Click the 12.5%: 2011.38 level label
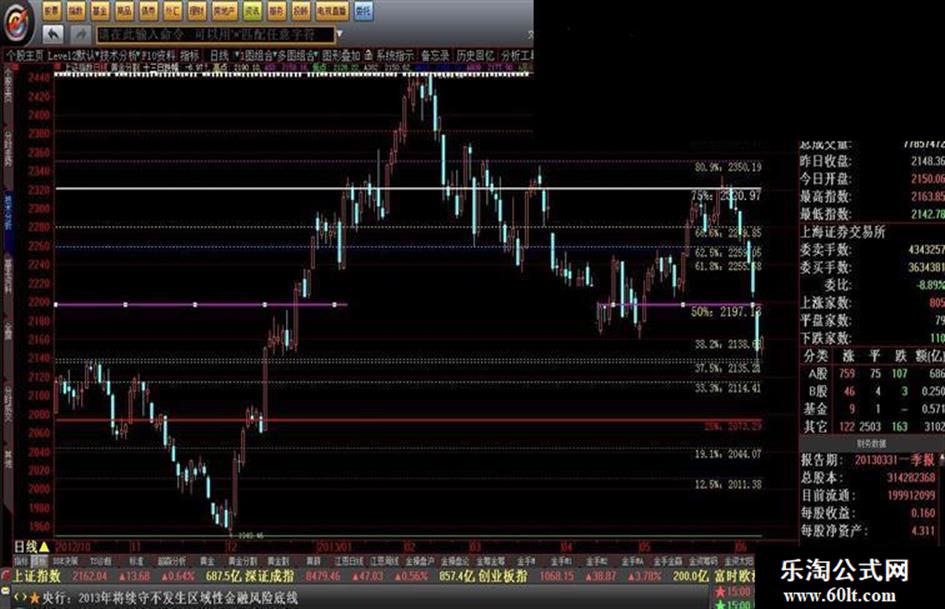Image resolution: width=945 pixels, height=609 pixels. point(727,484)
